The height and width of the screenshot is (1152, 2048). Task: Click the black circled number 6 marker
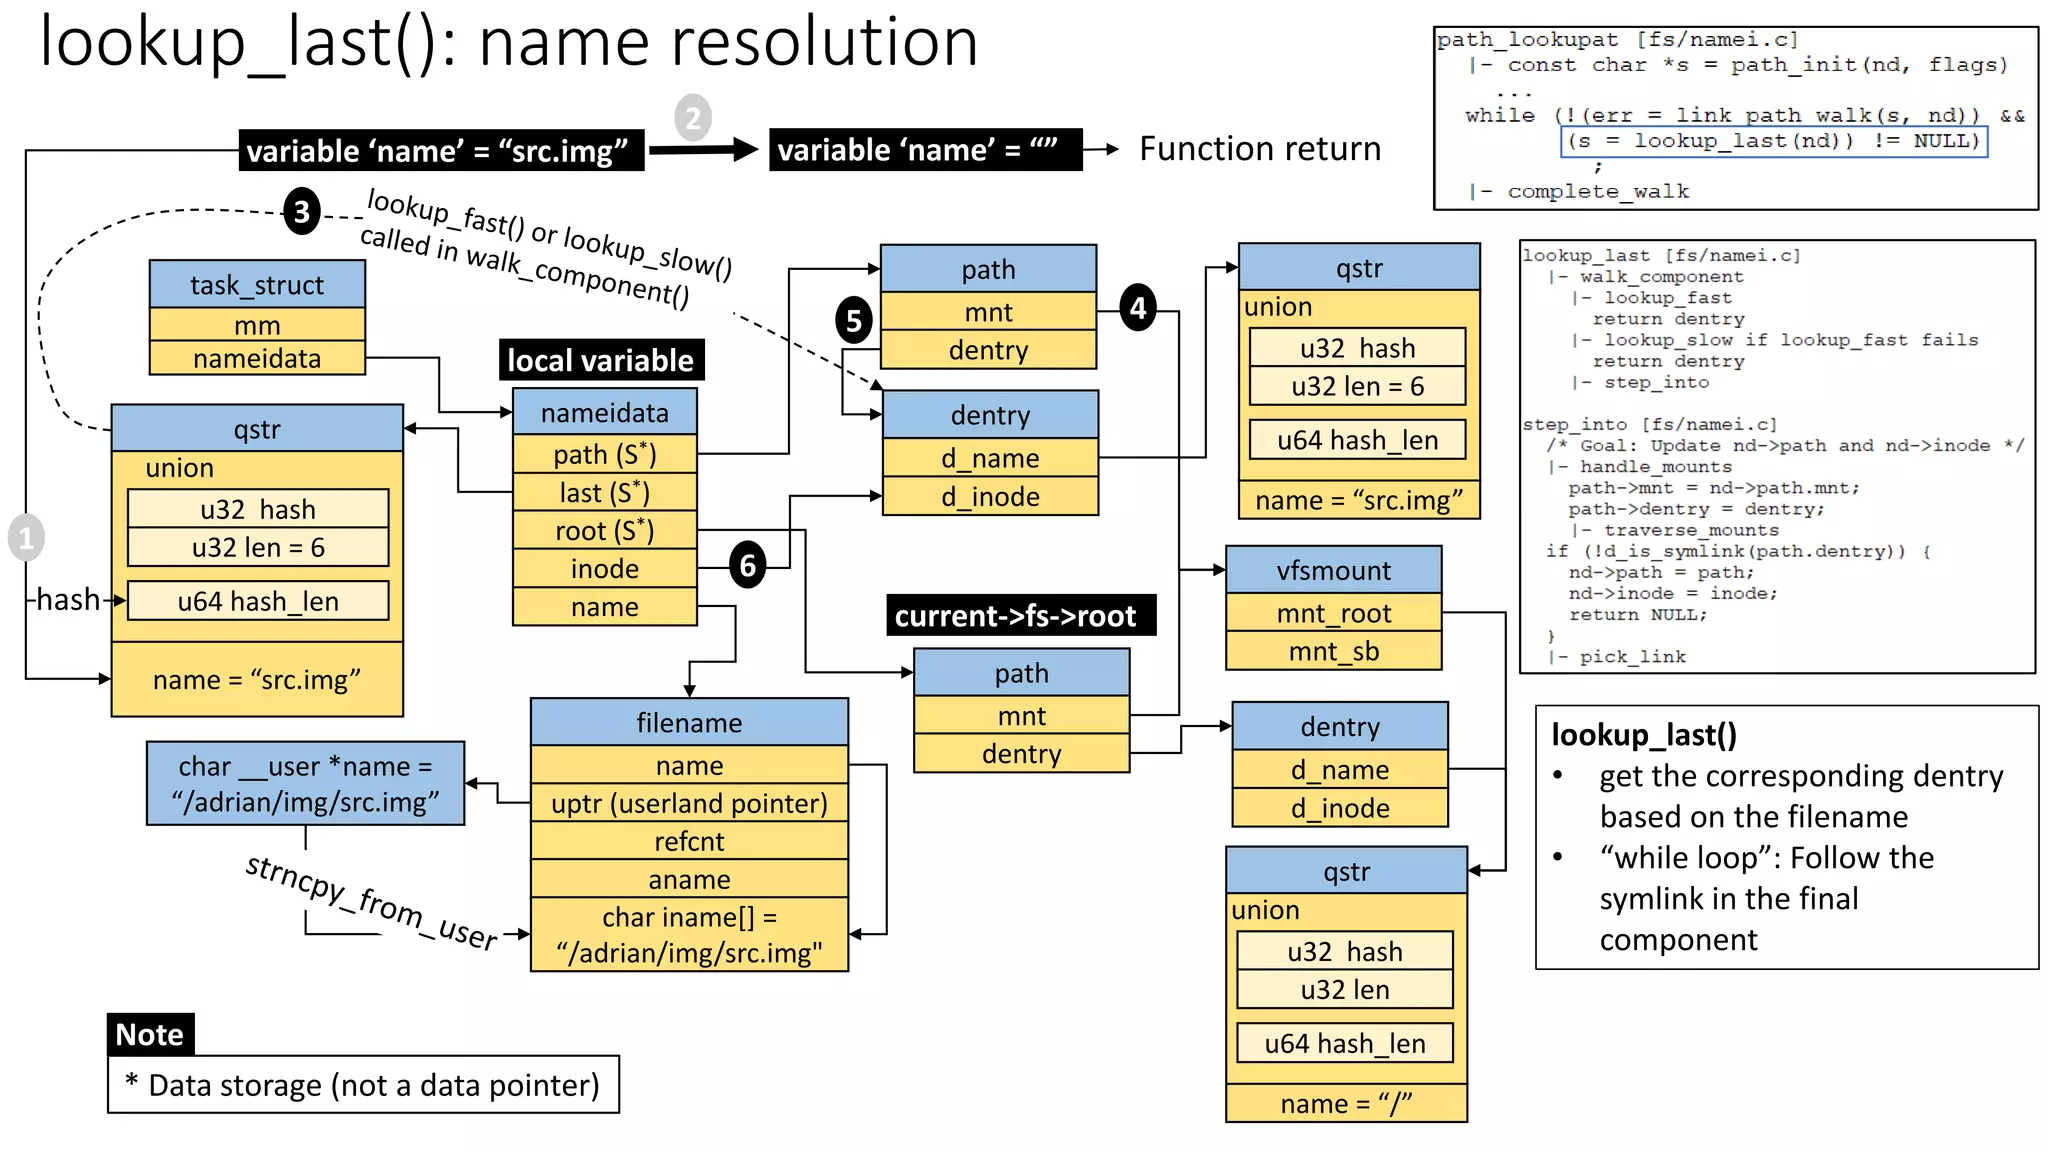pos(747,566)
